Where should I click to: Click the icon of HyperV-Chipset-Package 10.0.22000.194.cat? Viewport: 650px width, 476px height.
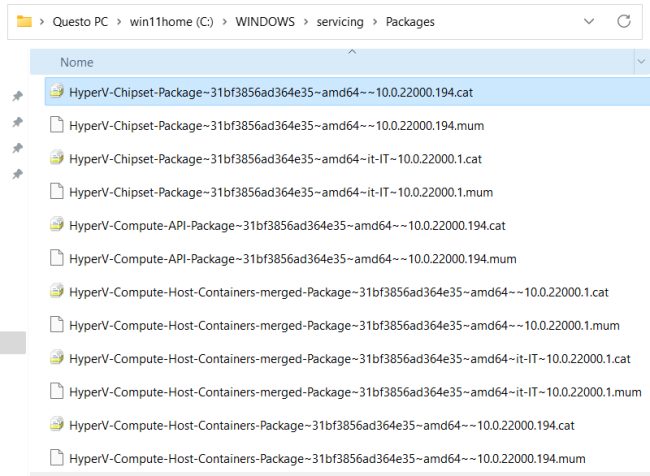57,92
